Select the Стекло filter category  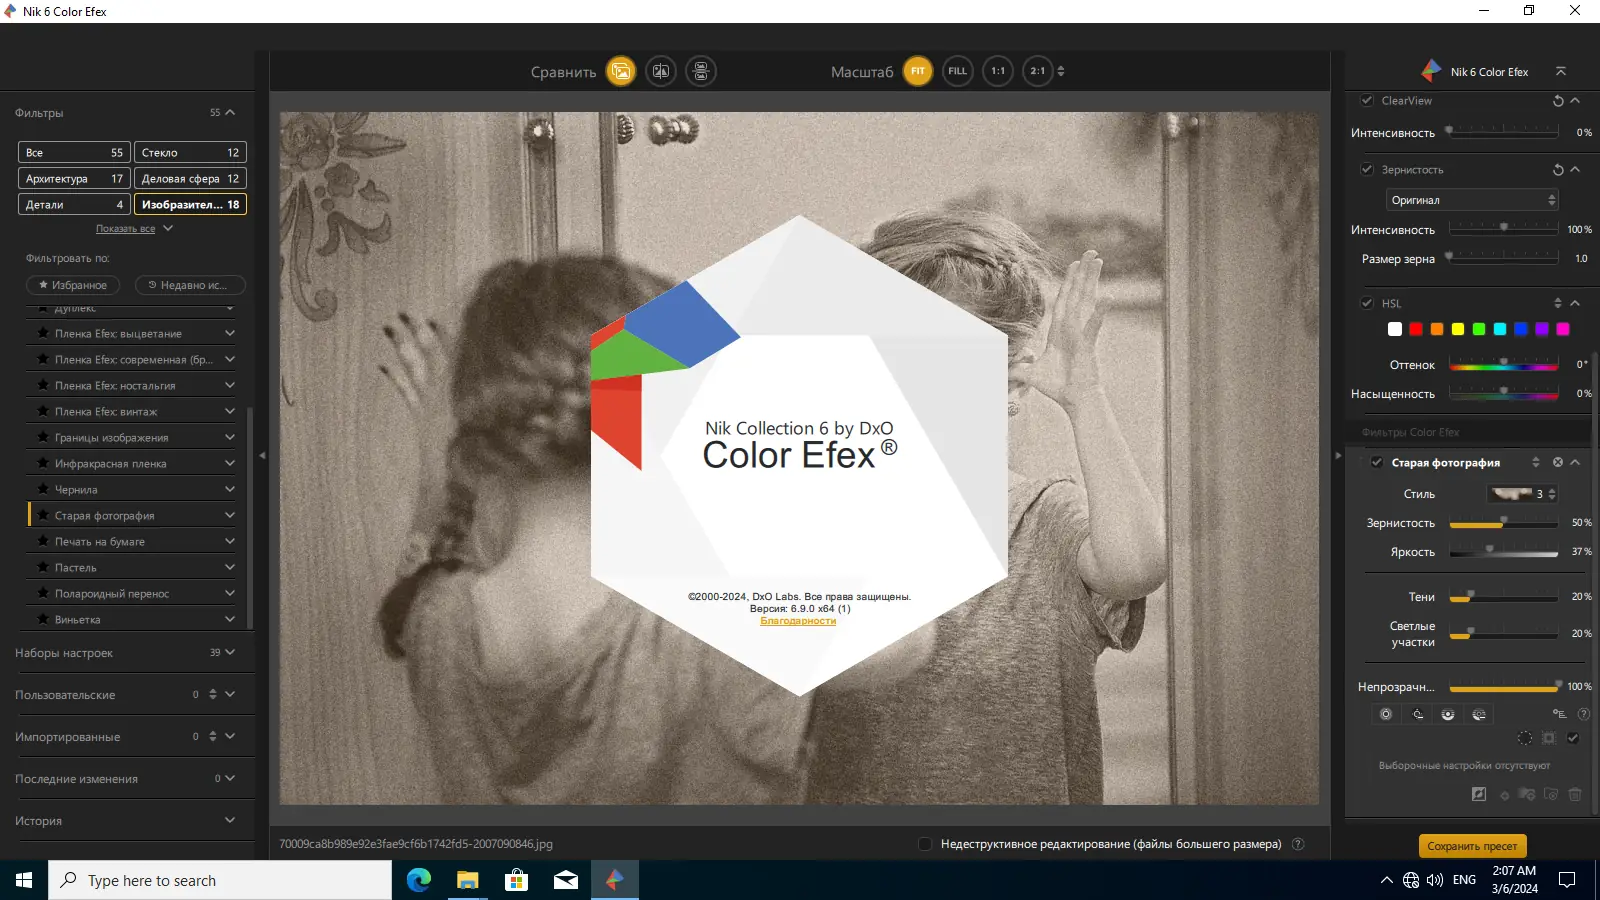coord(190,152)
